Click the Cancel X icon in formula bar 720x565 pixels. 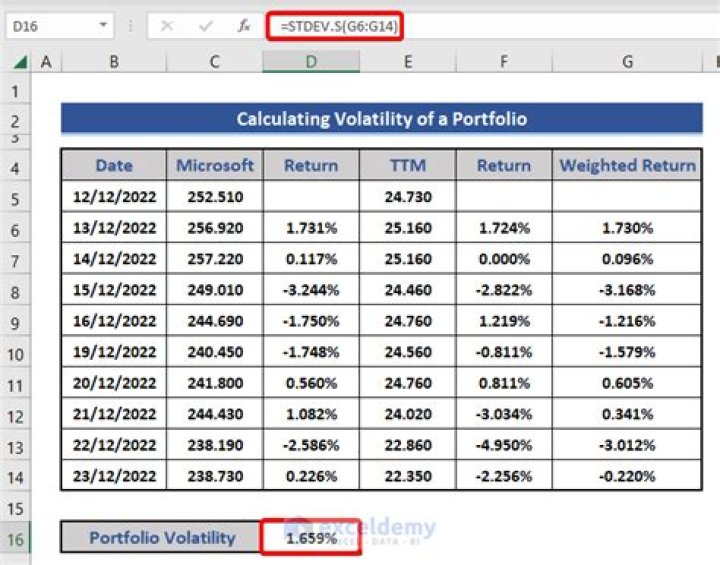click(167, 27)
